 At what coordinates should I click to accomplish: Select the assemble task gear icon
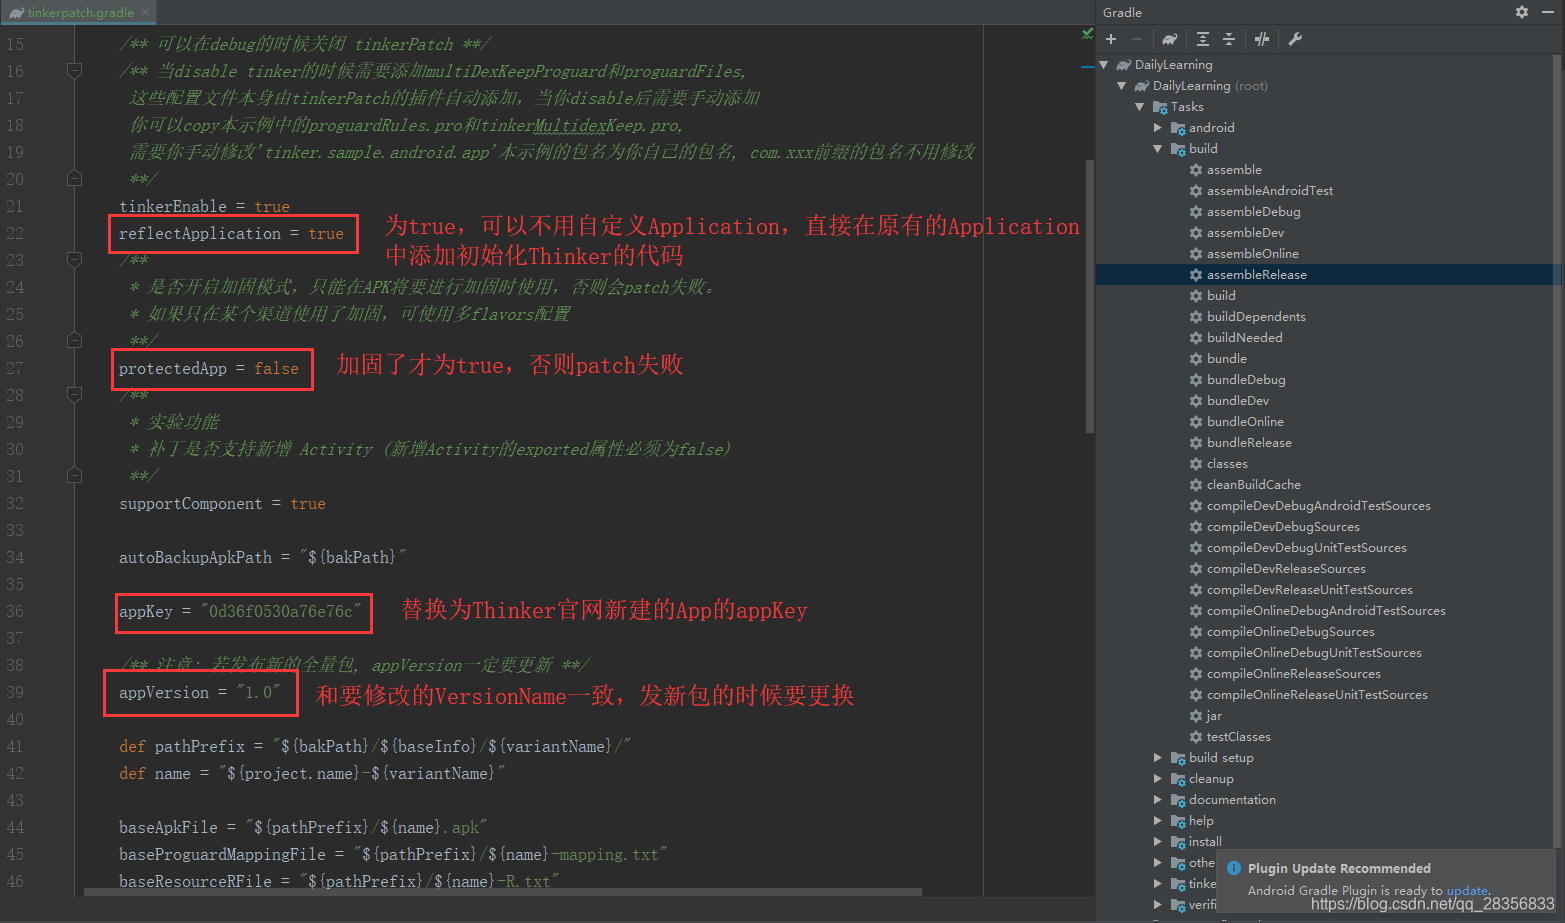point(1196,169)
